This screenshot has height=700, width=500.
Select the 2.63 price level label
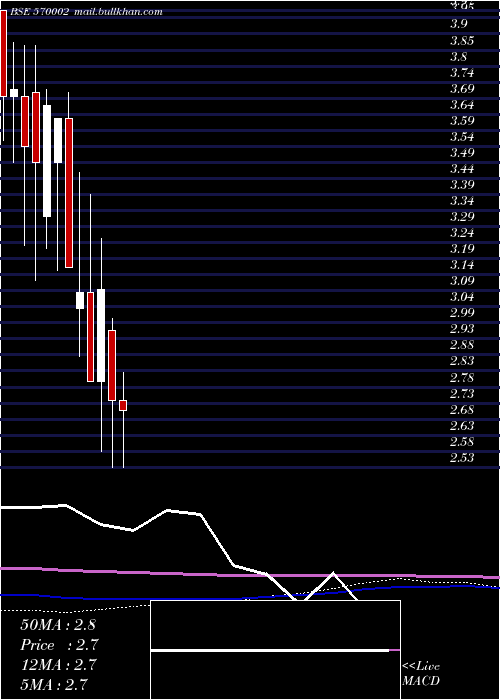click(x=462, y=425)
